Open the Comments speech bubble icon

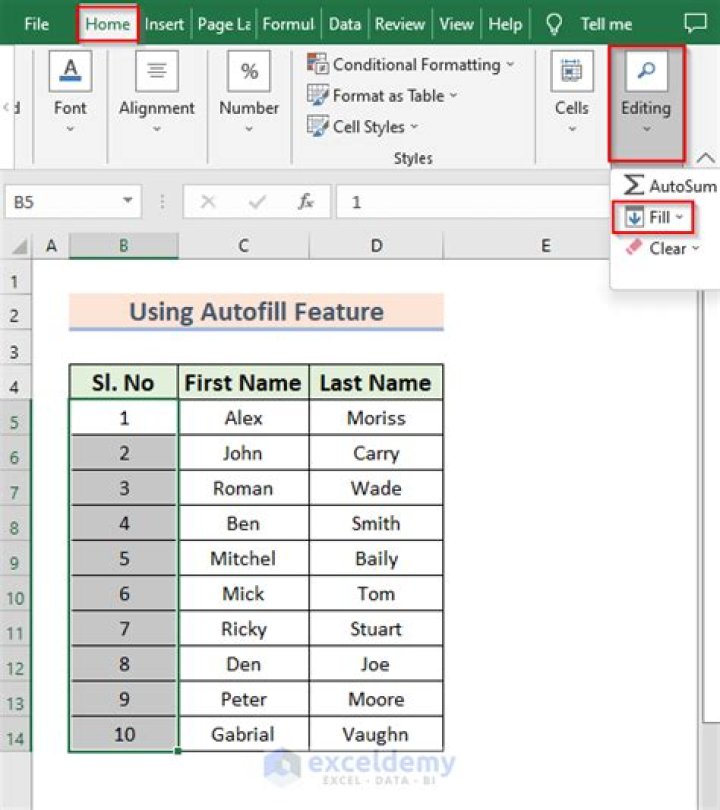coord(695,23)
